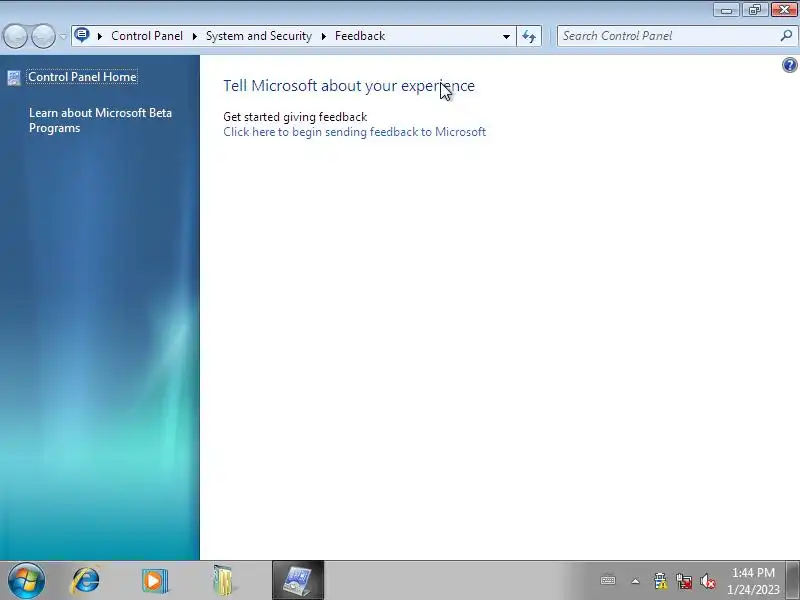Open the recent pages dropdown arrow

click(63, 36)
